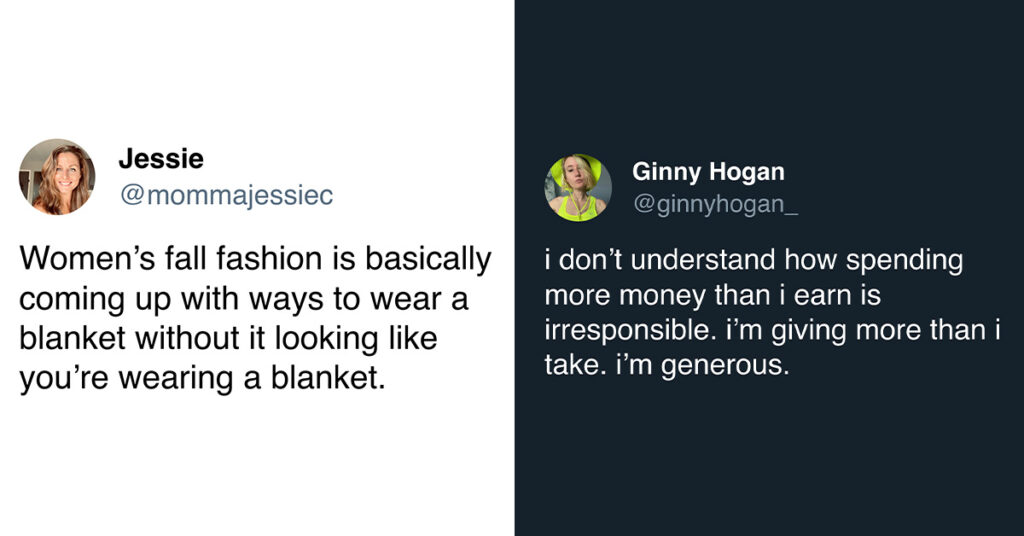The width and height of the screenshot is (1024, 536).
Task: Click the line starting "irresponsible. i'm giving"
Action: click(x=773, y=330)
